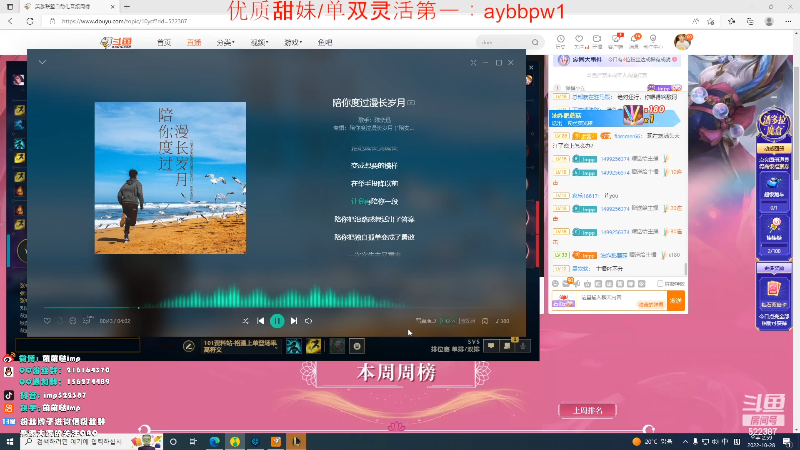Click the browser address bar URL

tap(124, 21)
